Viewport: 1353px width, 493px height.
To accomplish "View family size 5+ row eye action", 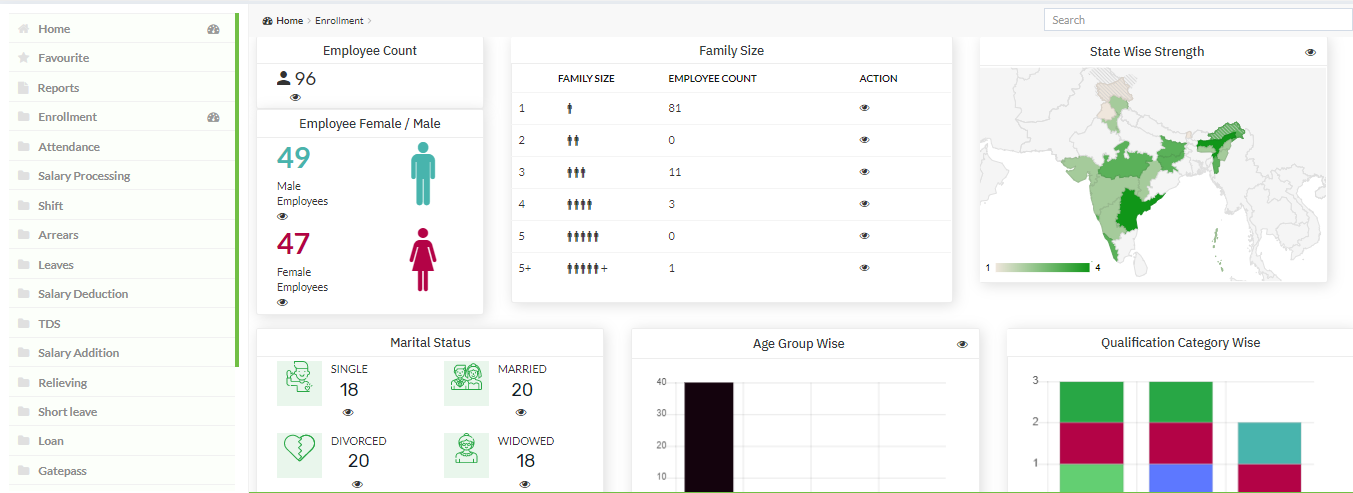I will [x=865, y=268].
